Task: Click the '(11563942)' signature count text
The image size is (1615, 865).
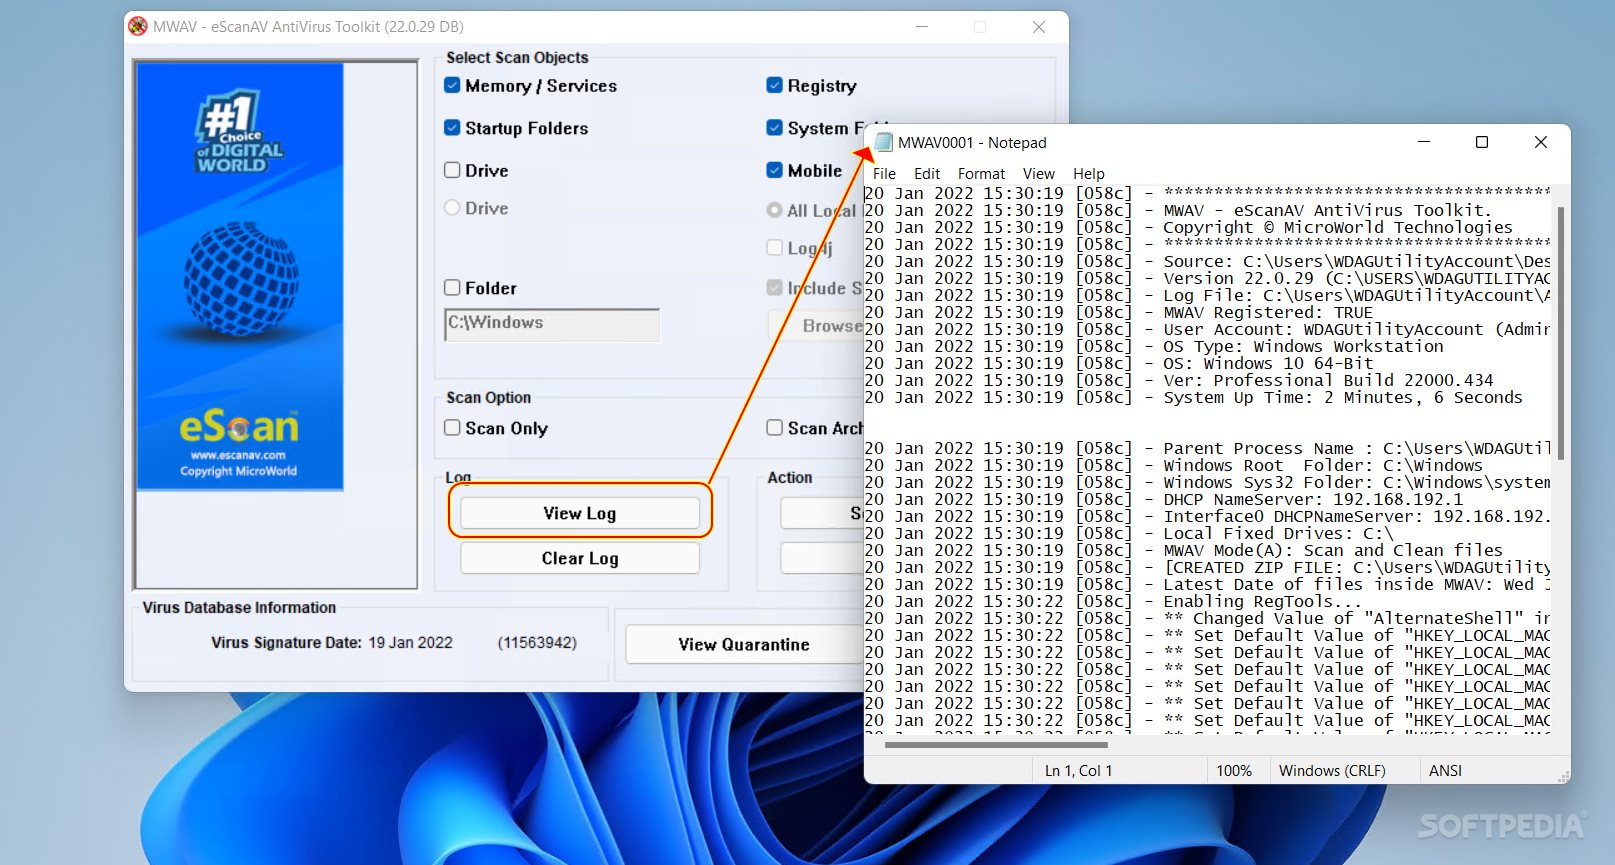Action: 537,642
